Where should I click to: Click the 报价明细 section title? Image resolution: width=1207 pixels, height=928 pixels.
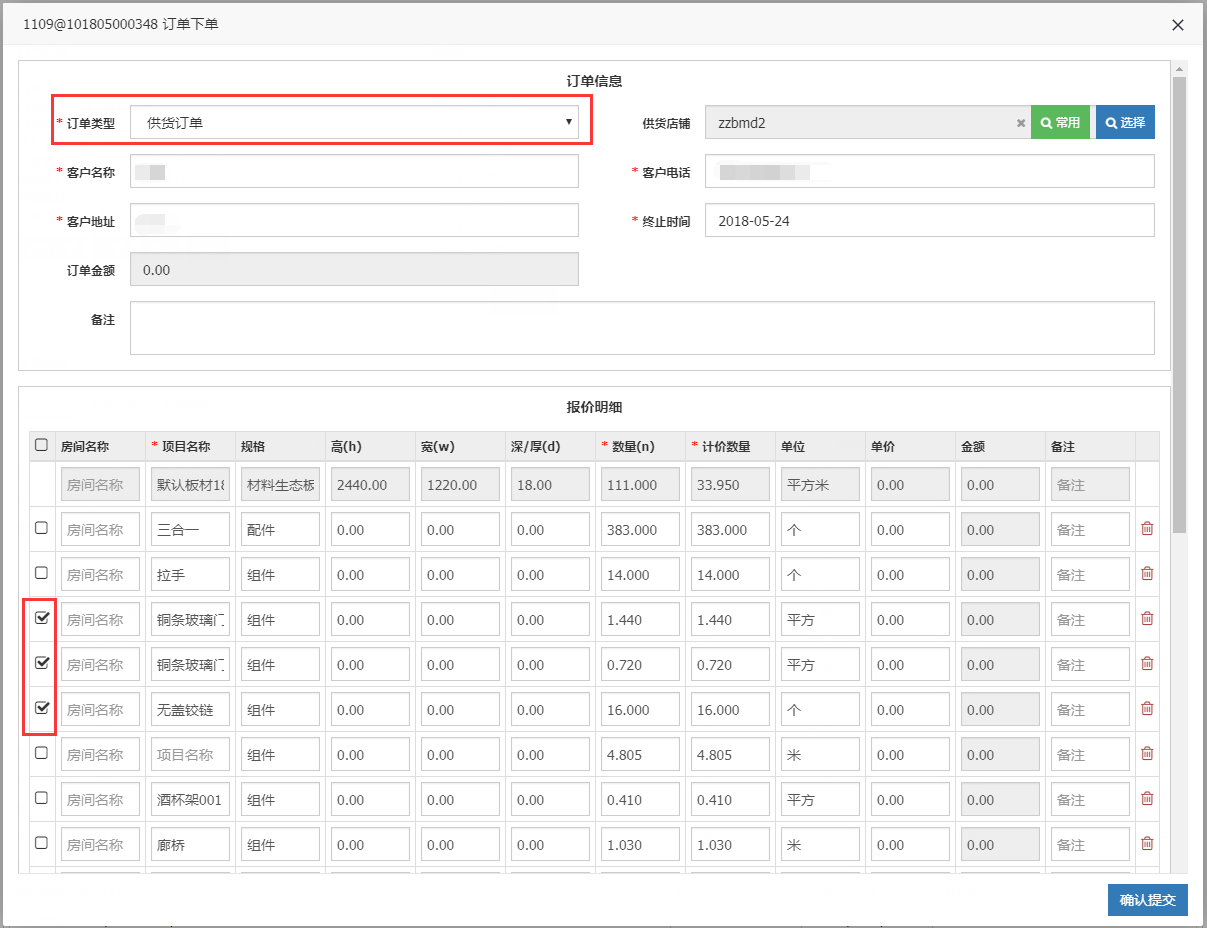(x=595, y=407)
